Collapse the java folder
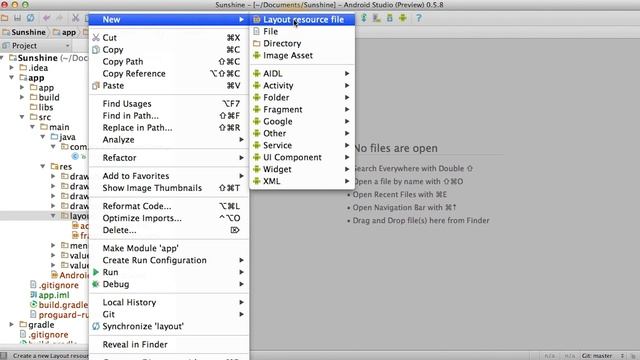640x360 pixels. 42,137
